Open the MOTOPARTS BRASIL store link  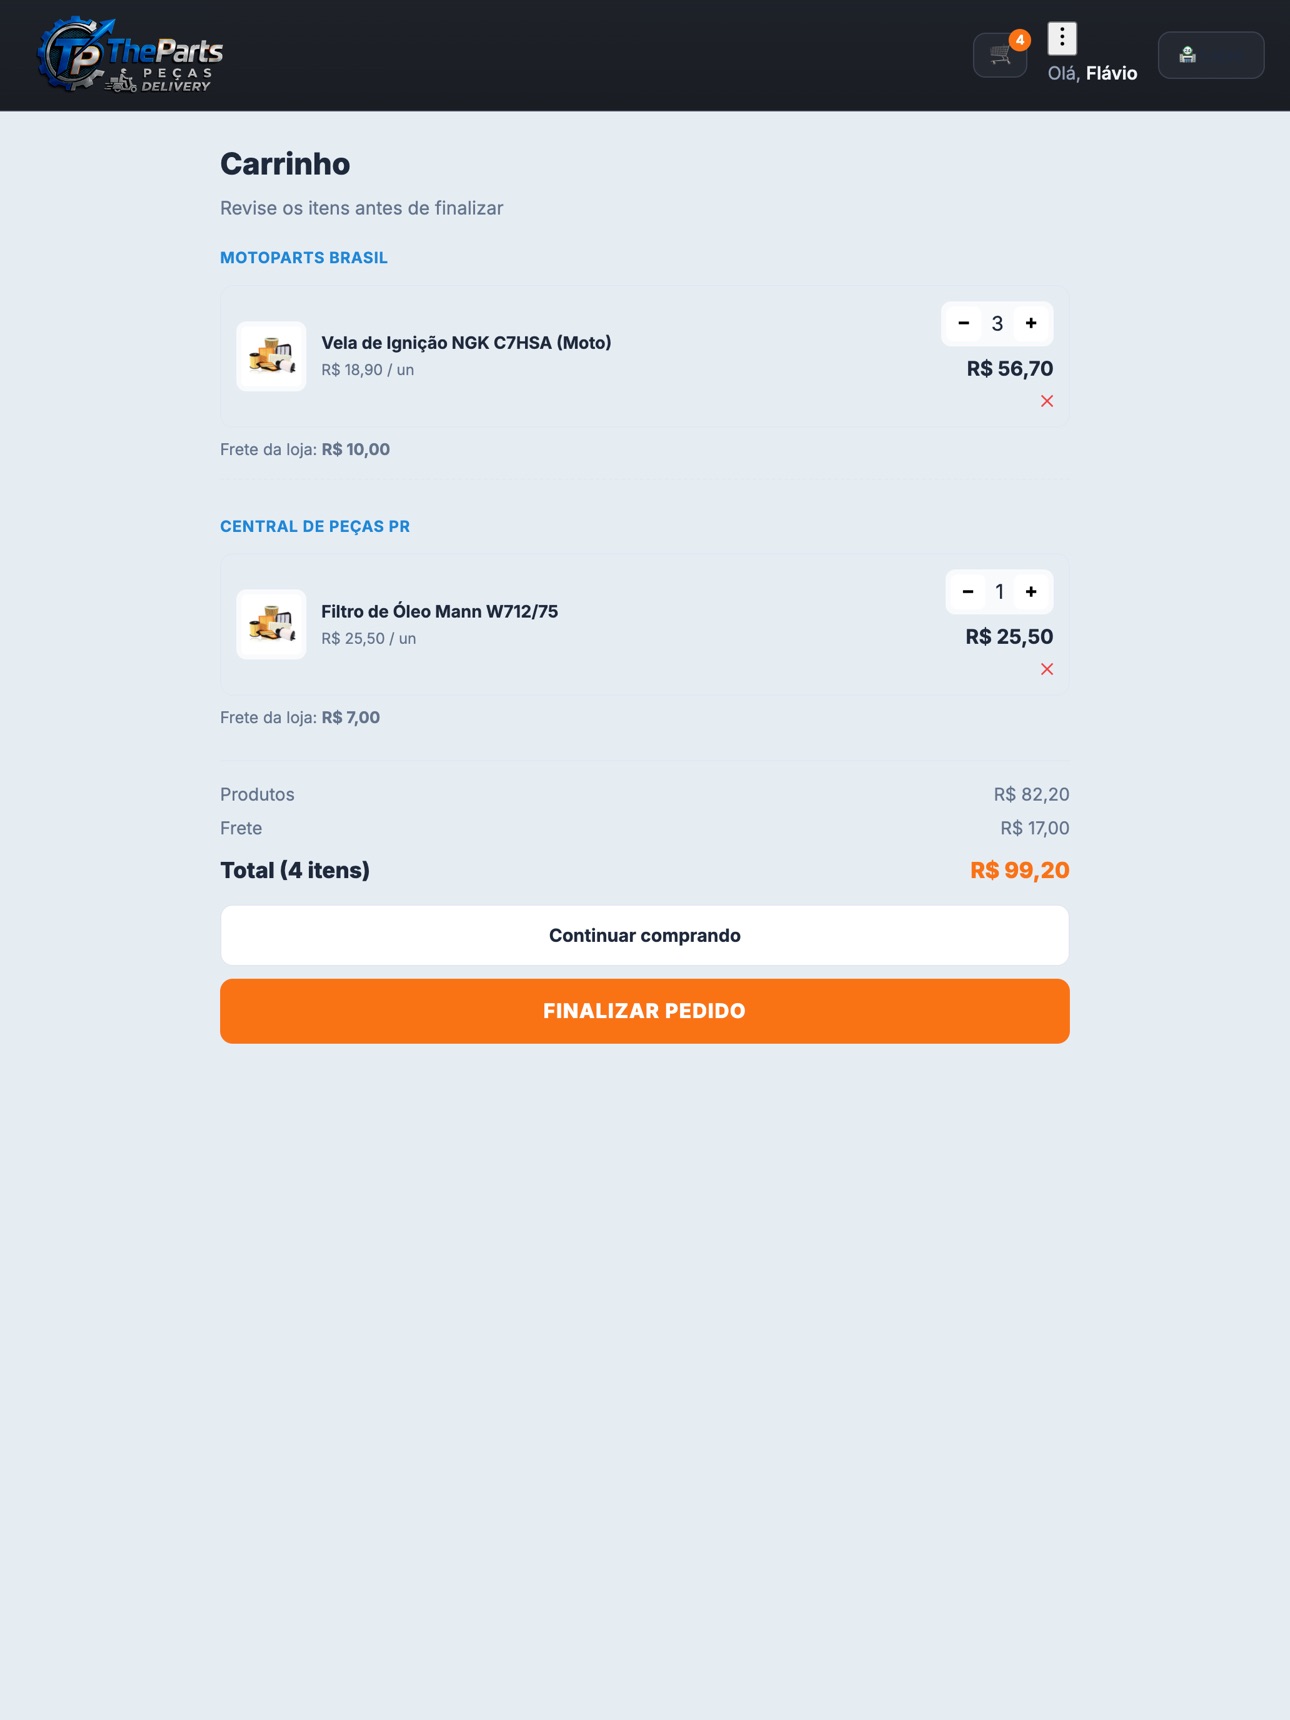[304, 258]
